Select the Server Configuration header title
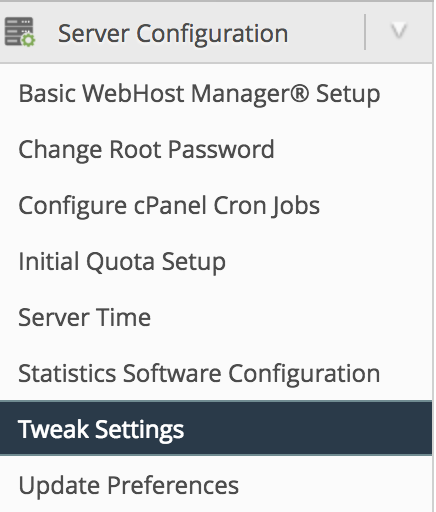The width and height of the screenshot is (436, 512). point(173,34)
